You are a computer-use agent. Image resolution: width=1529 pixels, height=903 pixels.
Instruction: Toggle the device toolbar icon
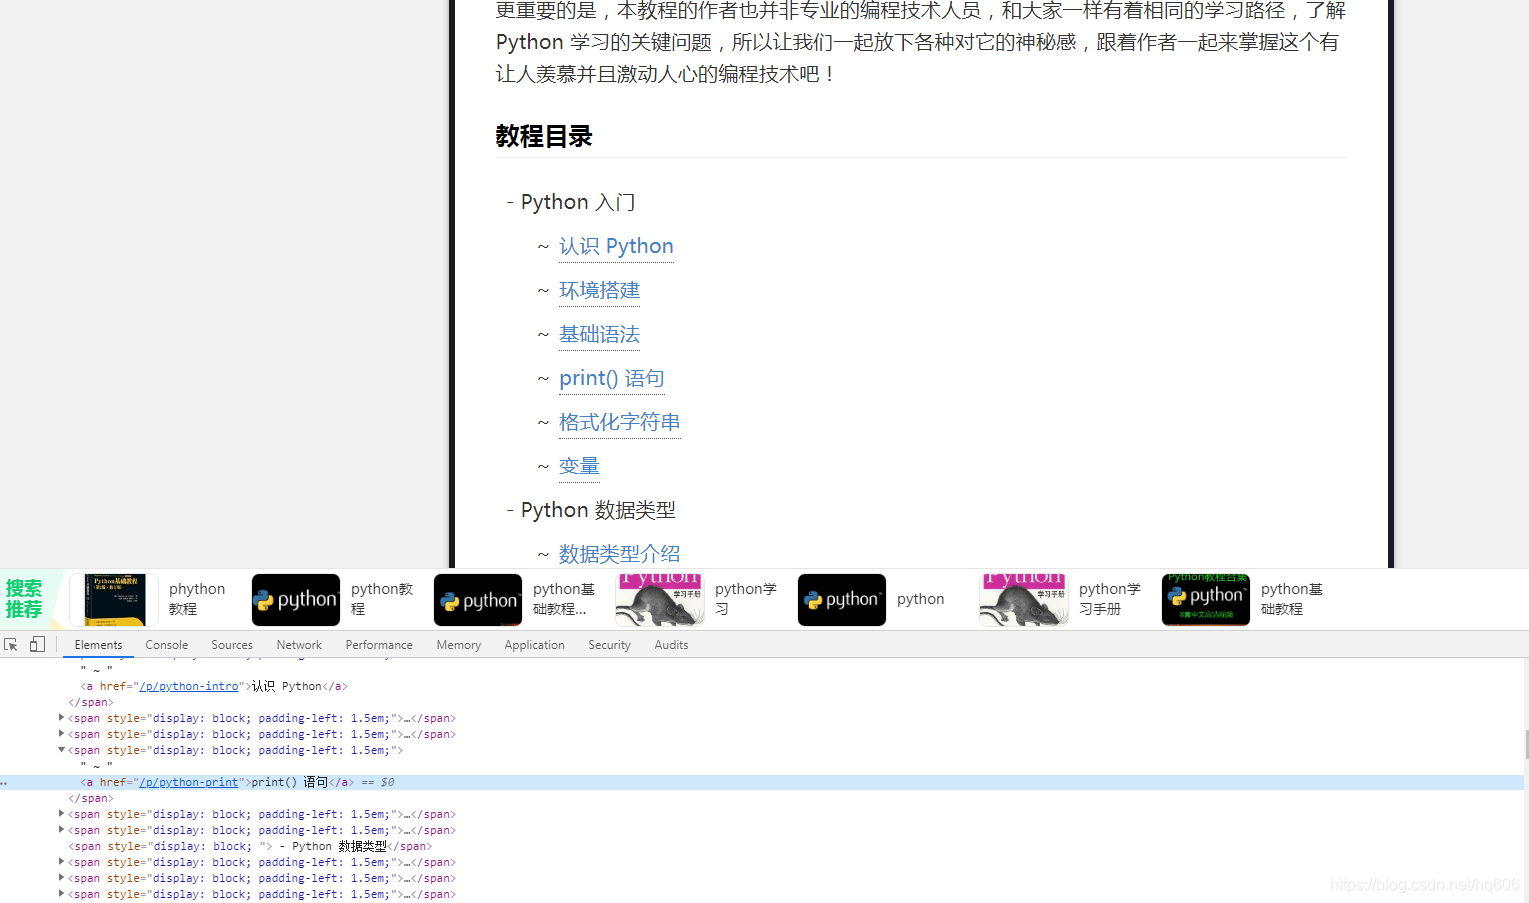coord(37,645)
